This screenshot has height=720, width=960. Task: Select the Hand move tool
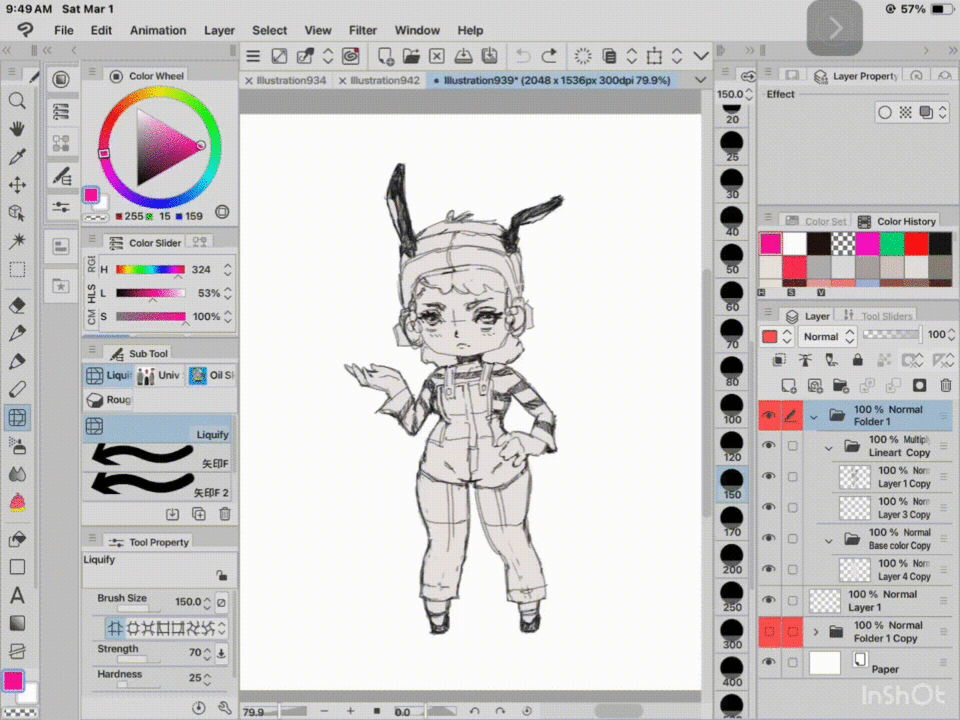point(17,128)
